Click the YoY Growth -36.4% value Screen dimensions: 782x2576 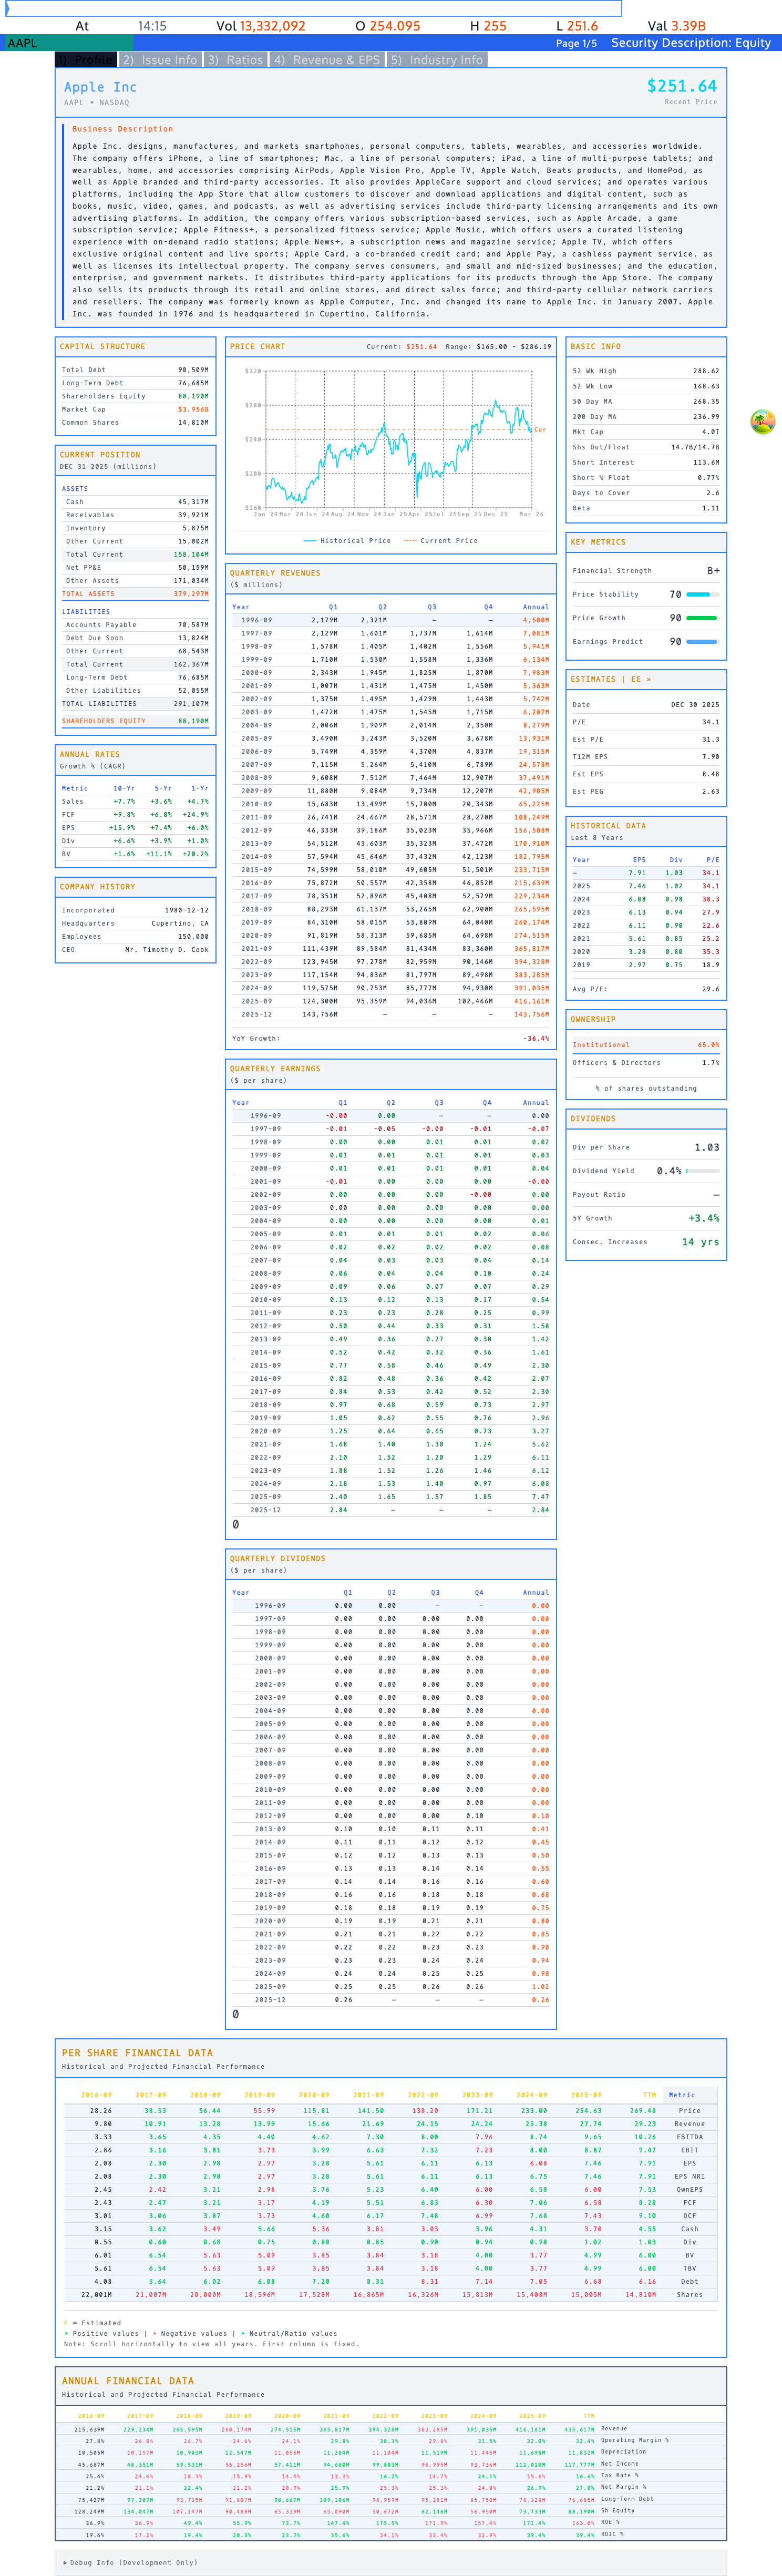(536, 1039)
